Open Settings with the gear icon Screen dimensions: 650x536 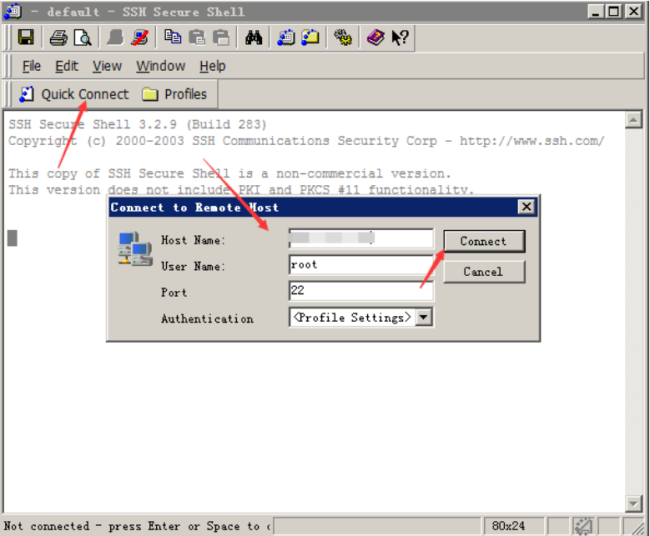[343, 38]
